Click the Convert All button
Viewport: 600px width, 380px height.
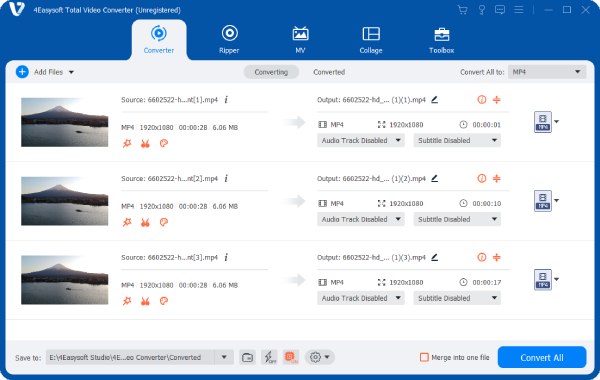coord(542,357)
